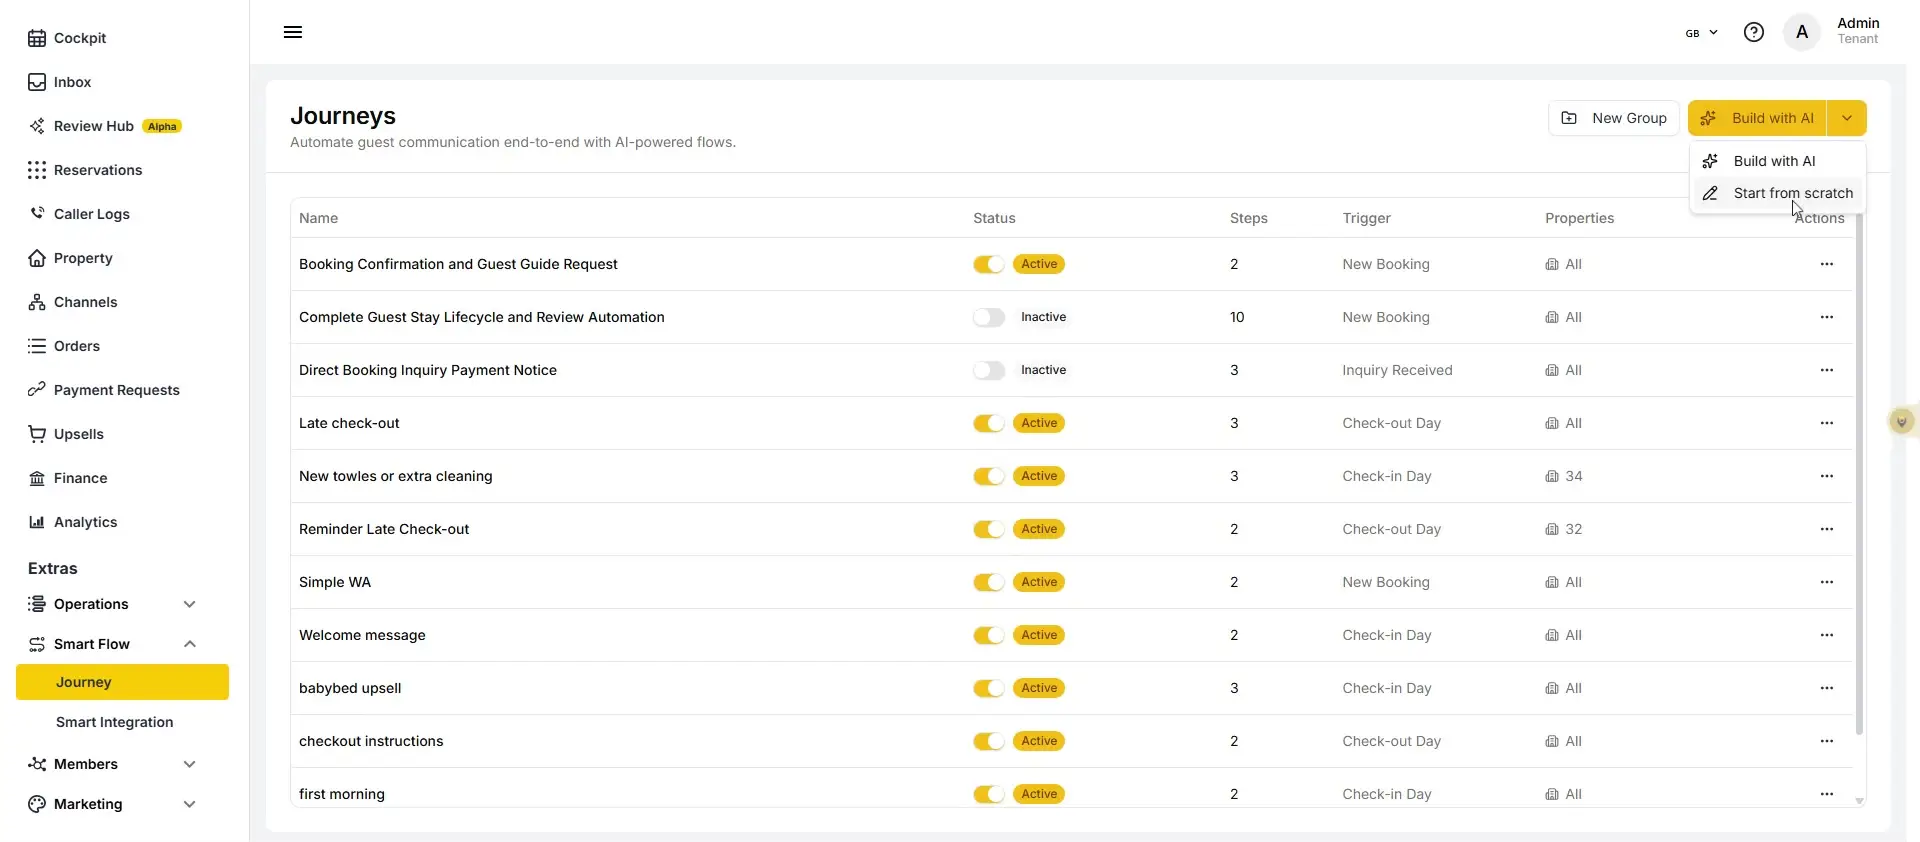Toggle New towles or extra cleaning
Viewport: 1920px width, 842px height.
989,476
